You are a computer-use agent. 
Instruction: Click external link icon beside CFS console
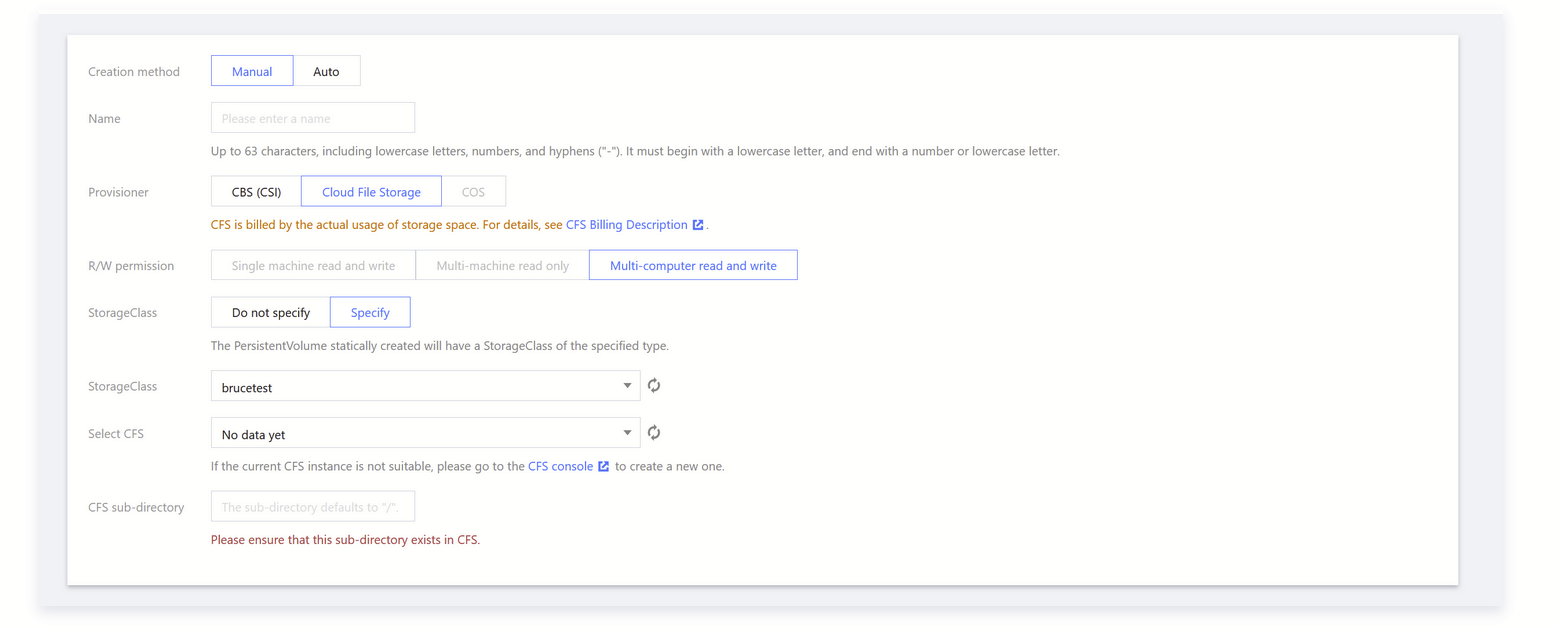[604, 466]
